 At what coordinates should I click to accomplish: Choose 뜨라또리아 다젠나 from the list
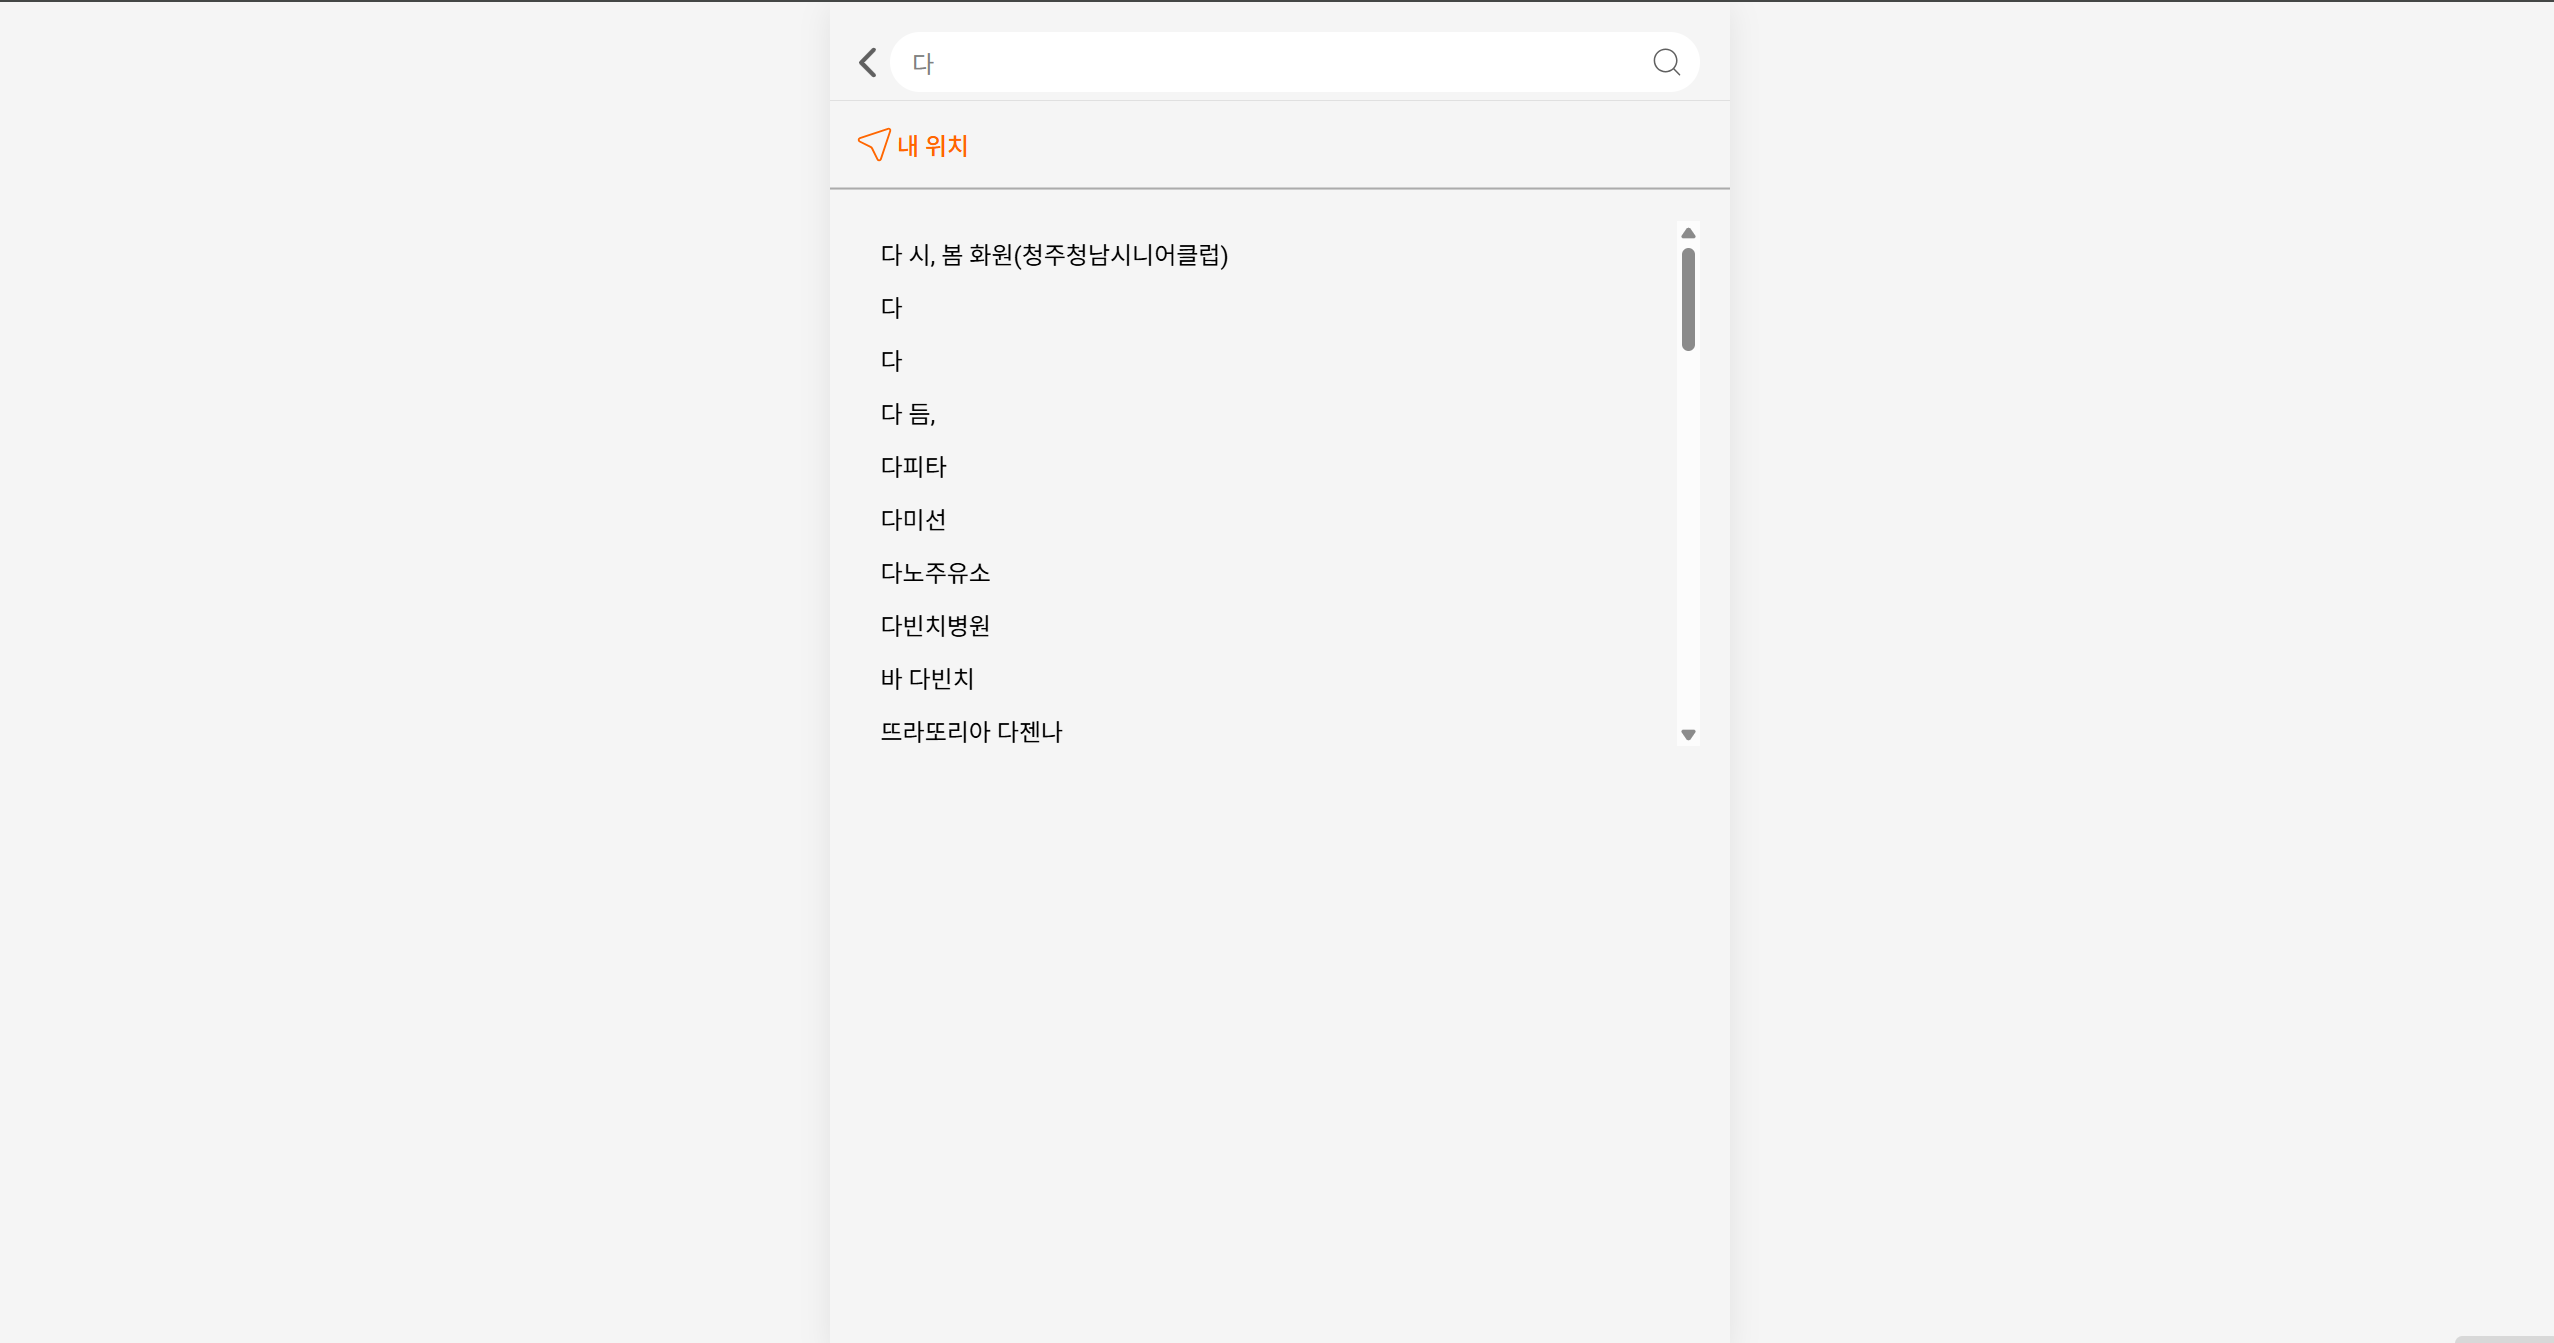click(x=971, y=732)
